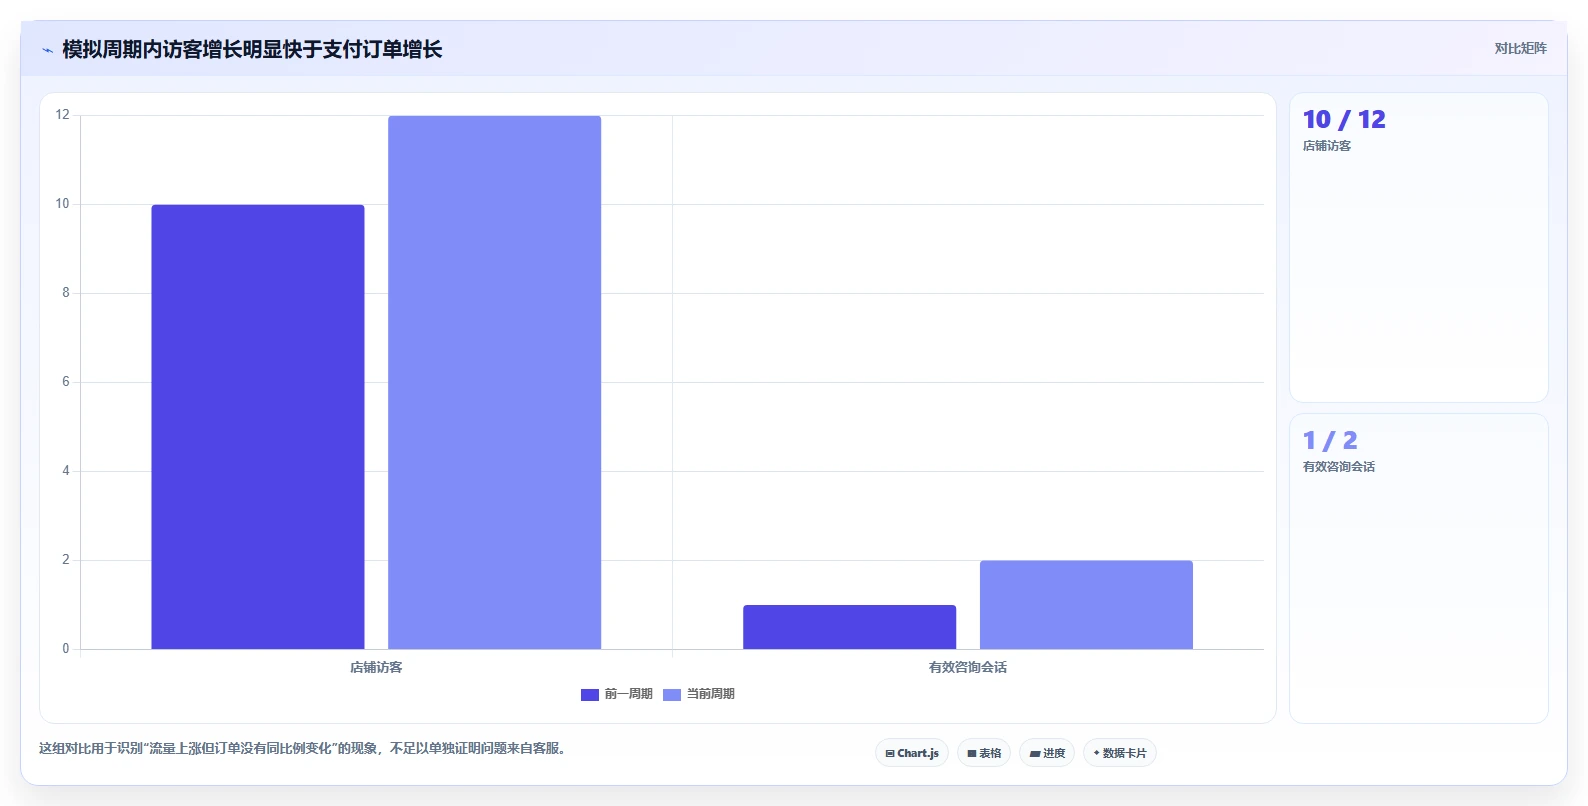Screen dimensions: 1588x806
Task: Click the 前一周期 bar for 店铺访客
Action: click(258, 427)
